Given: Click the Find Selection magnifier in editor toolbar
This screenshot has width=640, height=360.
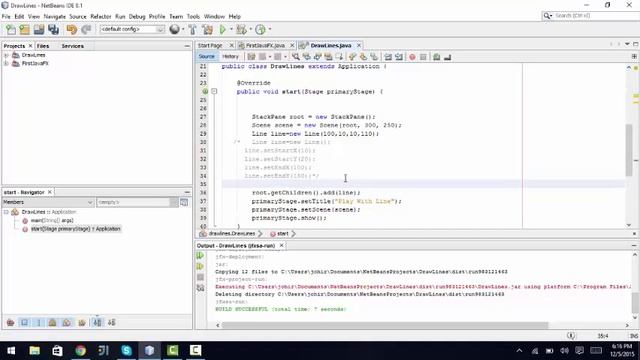Looking at the screenshot, I should (296, 57).
